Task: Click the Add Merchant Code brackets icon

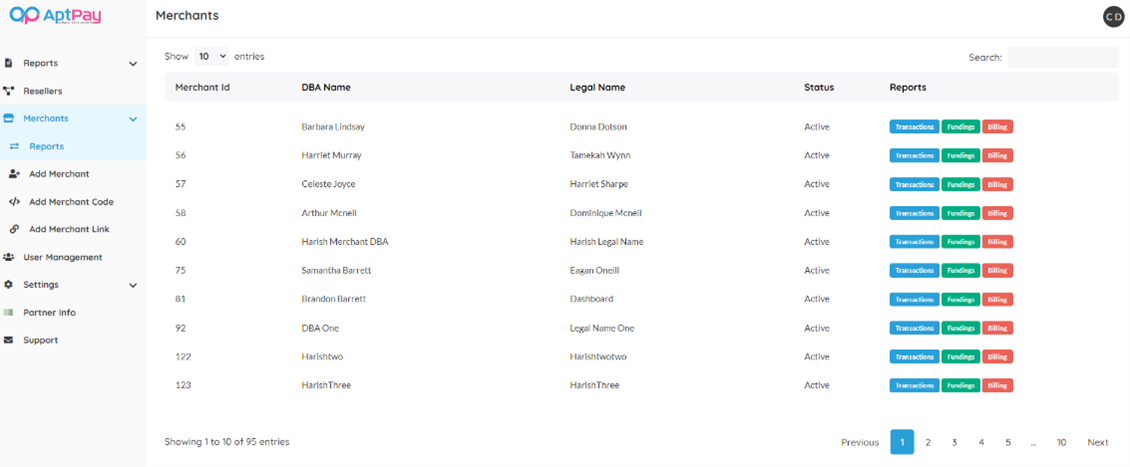Action: point(14,202)
